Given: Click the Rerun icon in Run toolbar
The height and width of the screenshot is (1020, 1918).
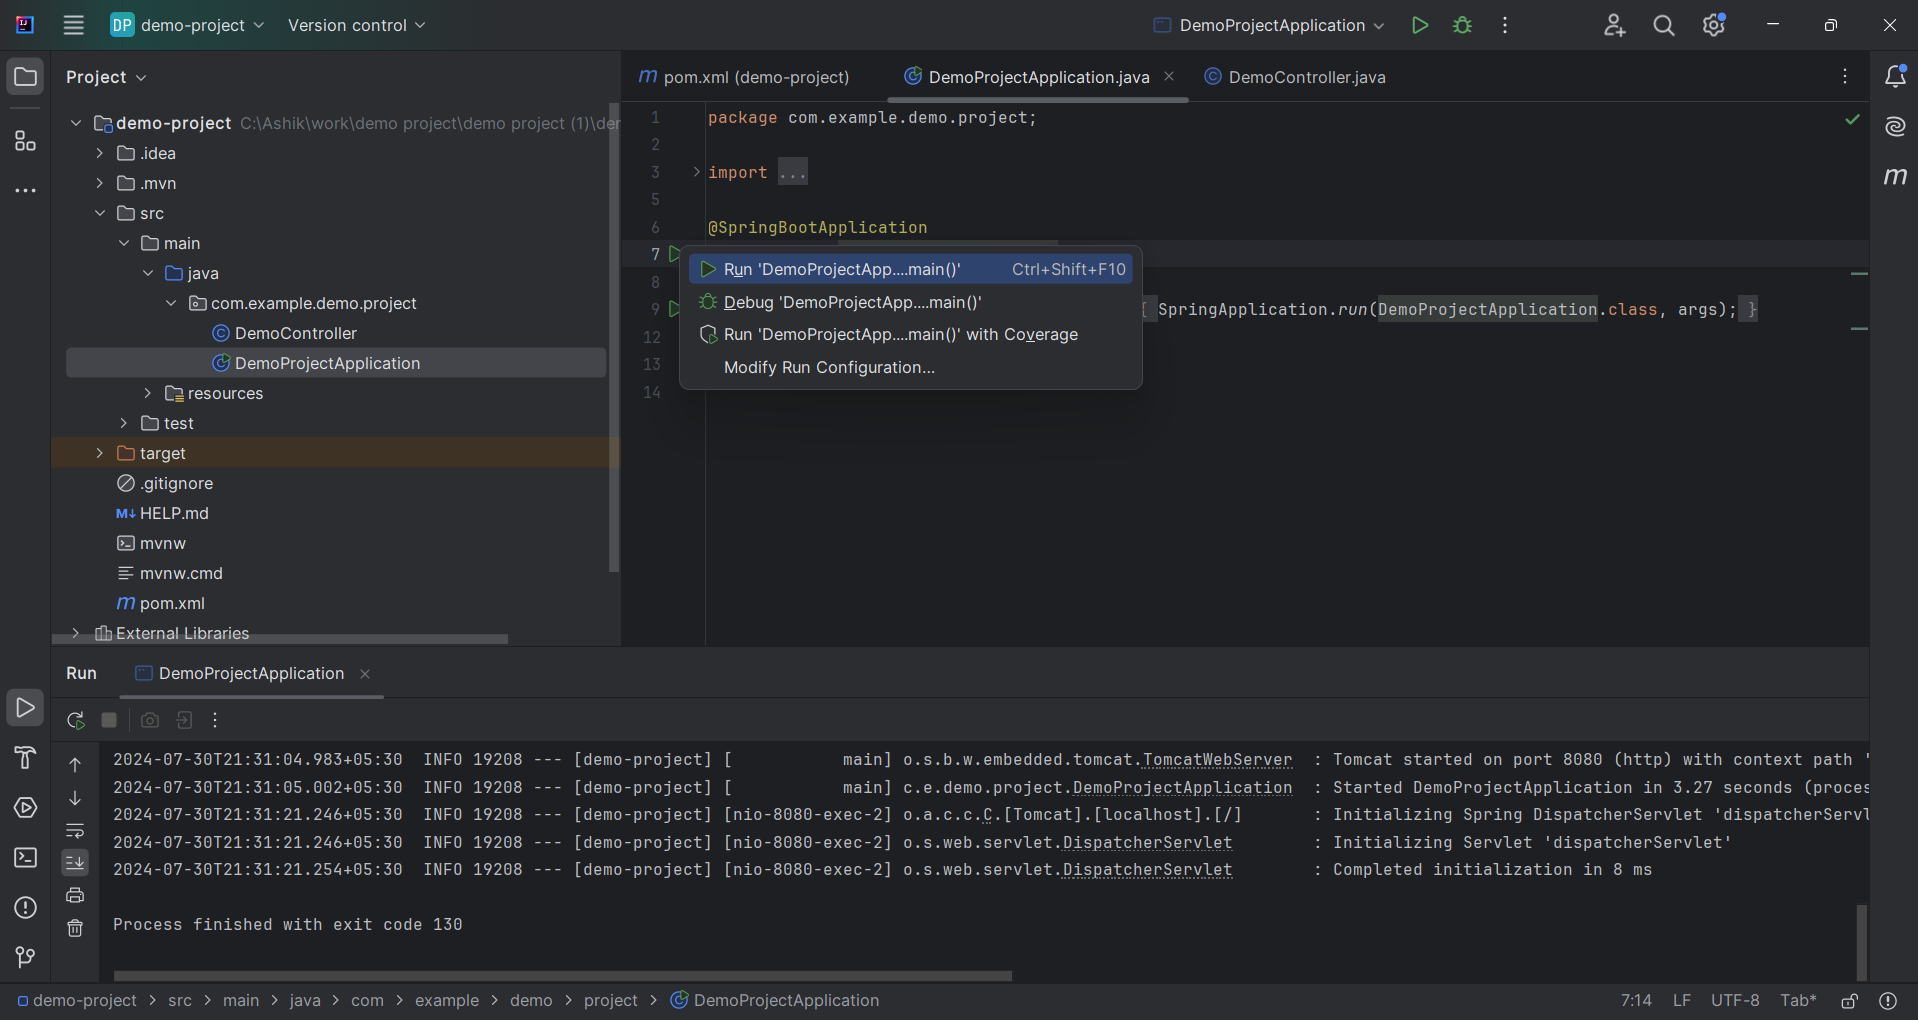Looking at the screenshot, I should tap(75, 720).
